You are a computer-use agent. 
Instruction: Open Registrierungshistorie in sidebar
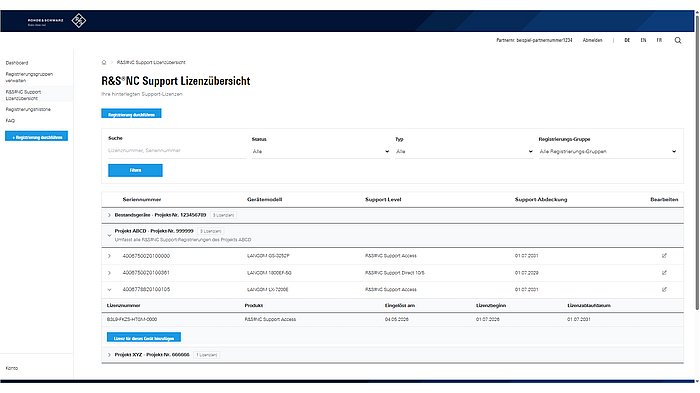point(28,109)
